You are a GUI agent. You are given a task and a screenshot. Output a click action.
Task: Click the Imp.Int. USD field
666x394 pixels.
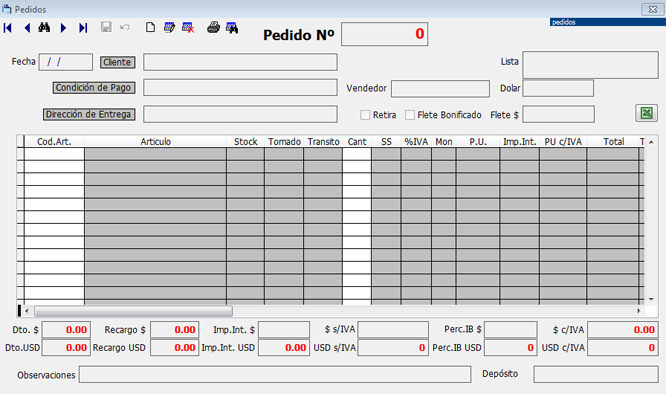pos(284,348)
